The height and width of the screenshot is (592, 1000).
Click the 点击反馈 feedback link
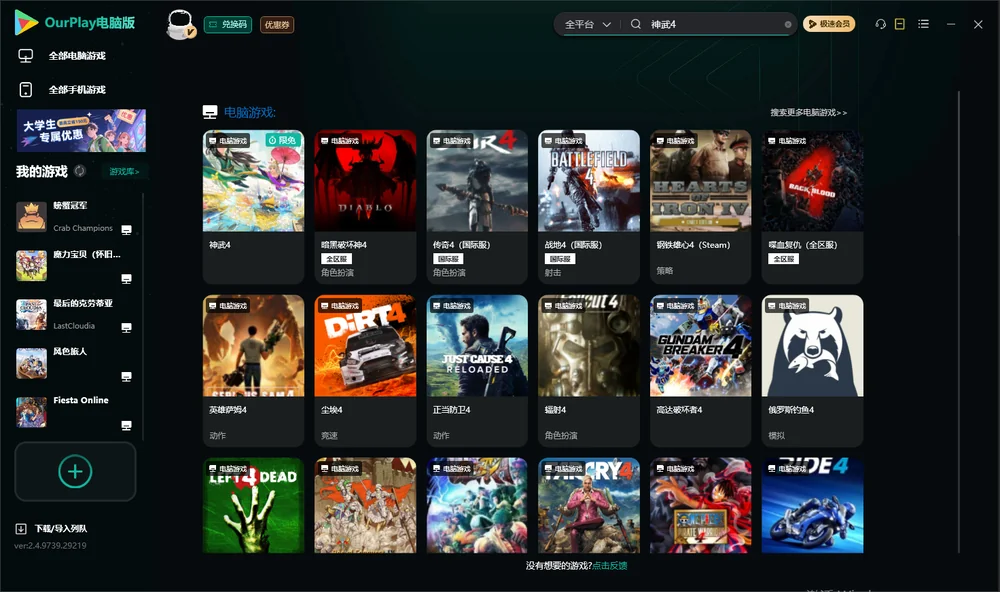click(610, 565)
